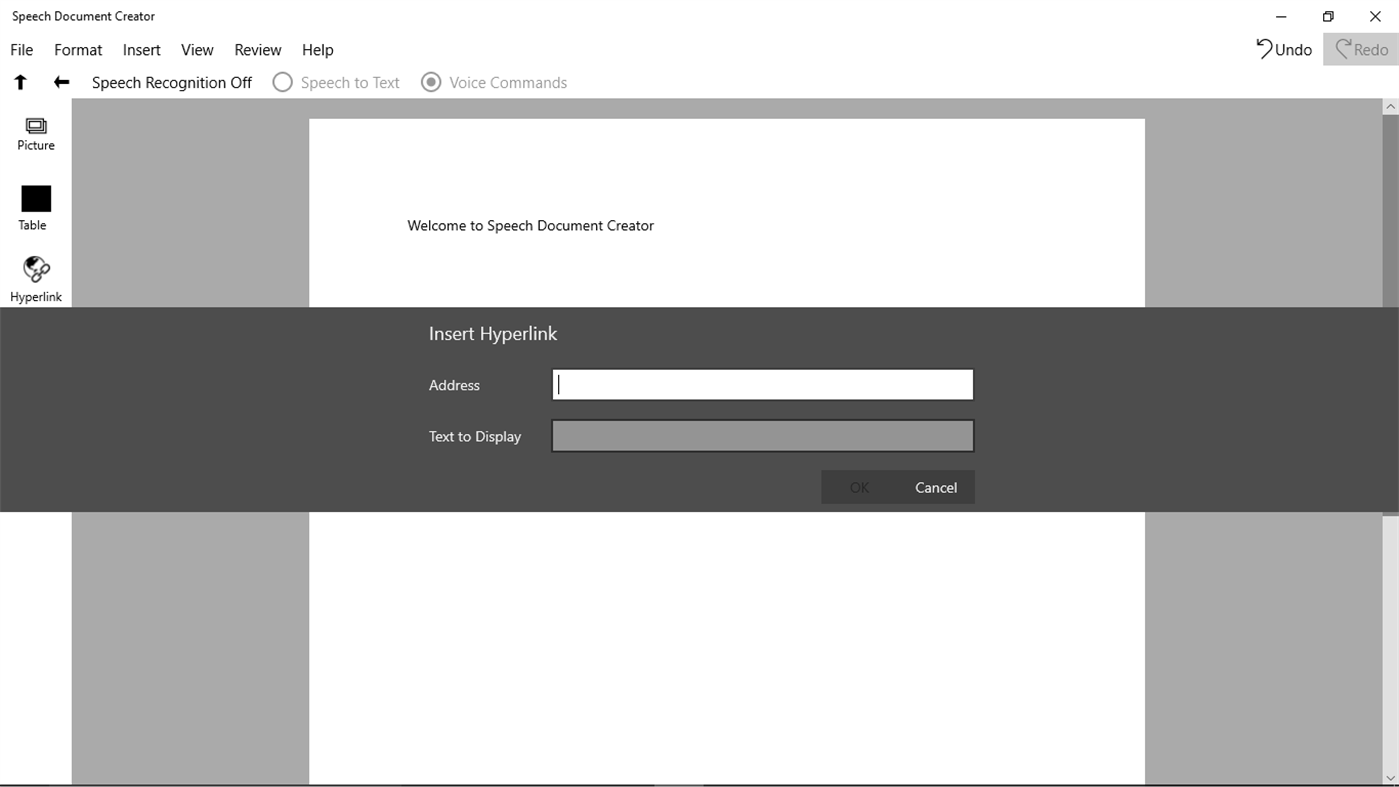Image resolution: width=1399 pixels, height=787 pixels.
Task: Open the File menu
Action: coord(21,49)
